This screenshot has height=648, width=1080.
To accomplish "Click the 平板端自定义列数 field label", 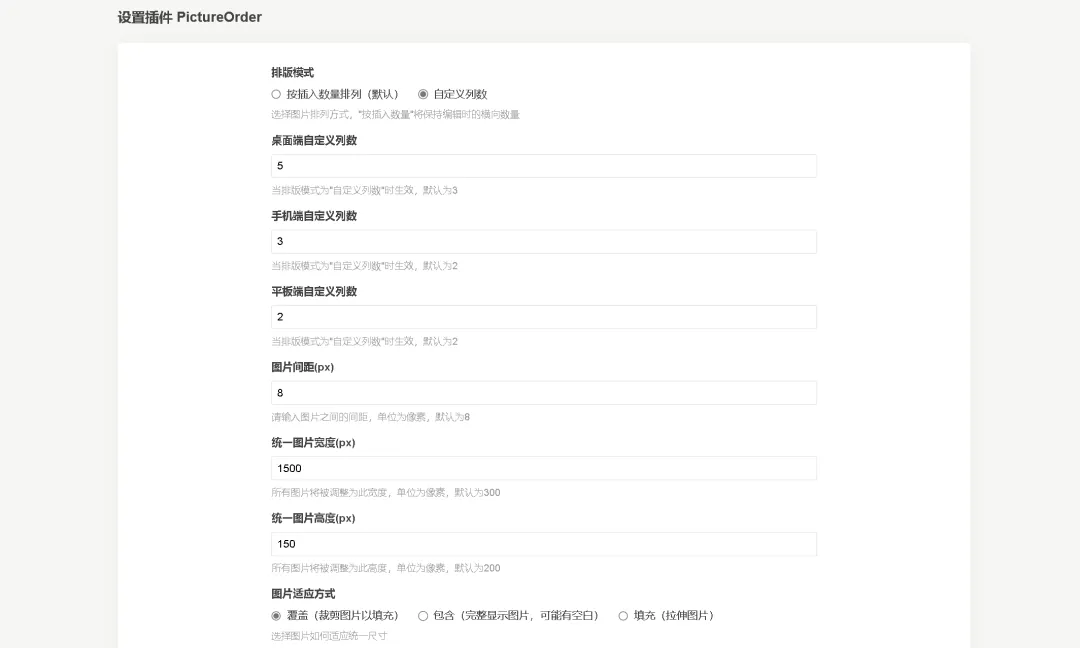I will point(314,292).
